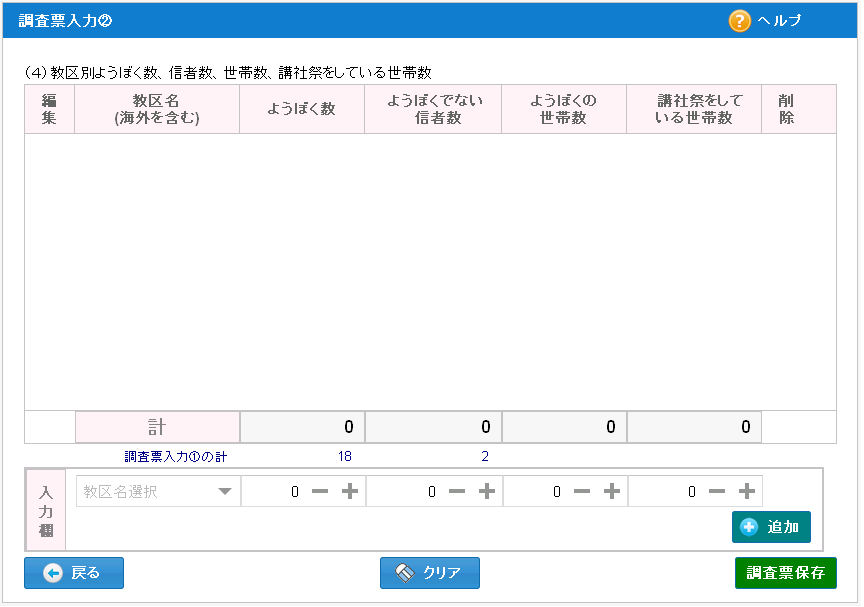Click the 調査票入力①の計 label
Image resolution: width=864 pixels, height=607 pixels.
click(x=176, y=458)
